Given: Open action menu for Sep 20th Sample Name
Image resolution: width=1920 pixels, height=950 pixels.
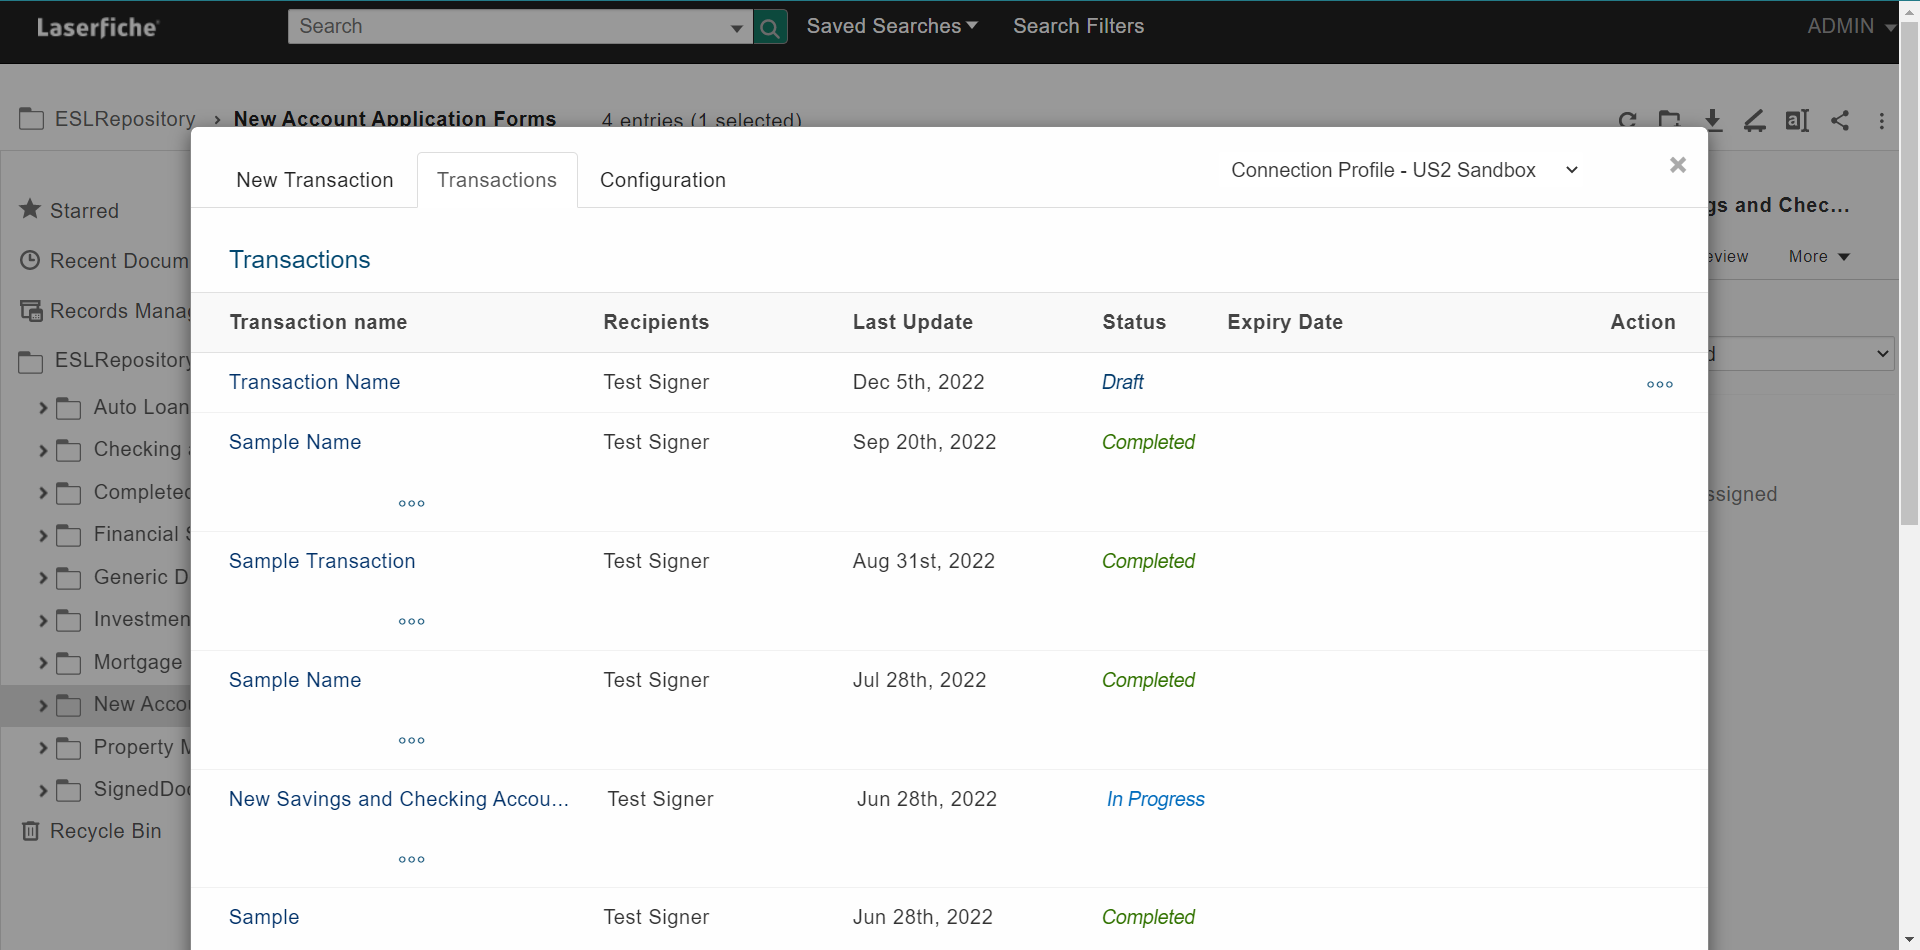Looking at the screenshot, I should click(x=412, y=503).
